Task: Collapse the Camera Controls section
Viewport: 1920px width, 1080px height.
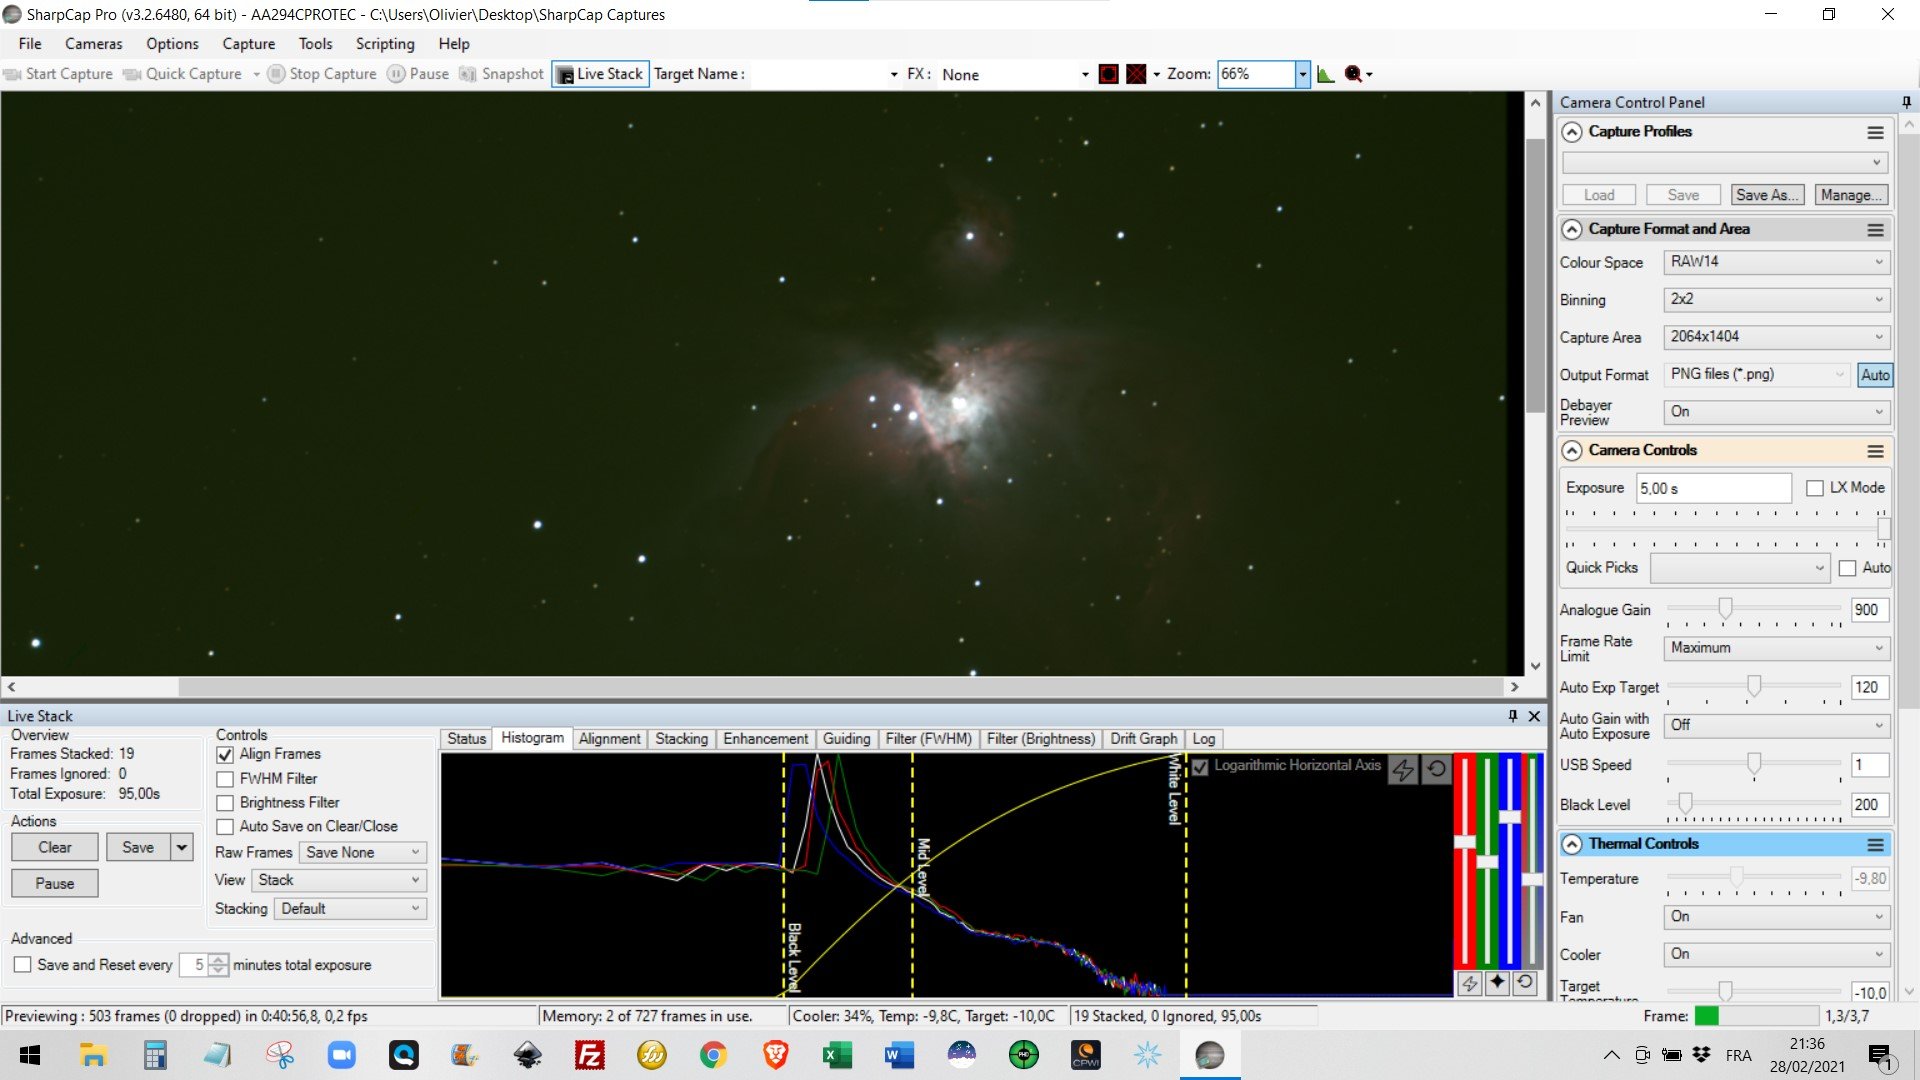Action: [x=1572, y=451]
